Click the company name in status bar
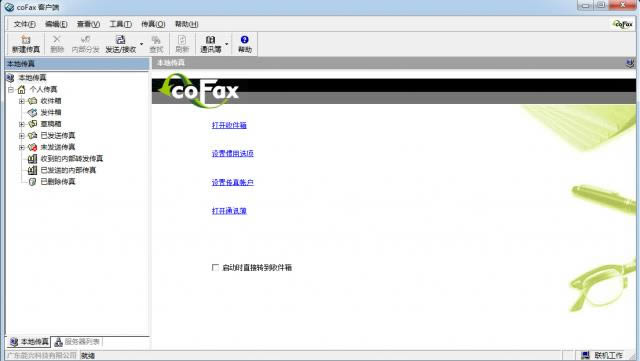Image resolution: width=640 pixels, height=361 pixels. pyautogui.click(x=42, y=356)
